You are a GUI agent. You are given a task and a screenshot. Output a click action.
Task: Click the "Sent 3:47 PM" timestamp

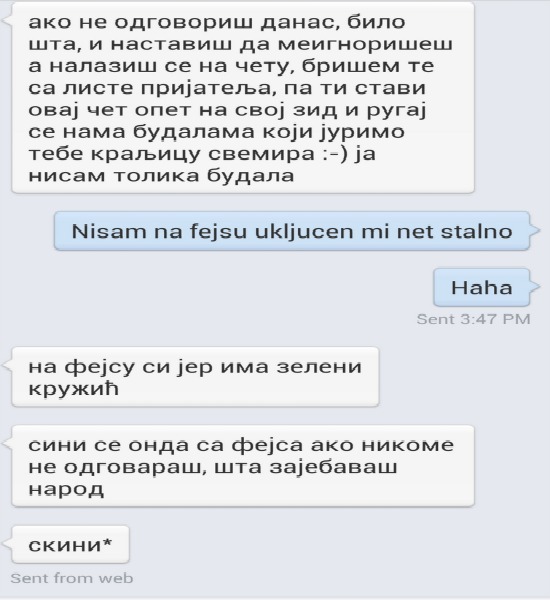(x=473, y=319)
